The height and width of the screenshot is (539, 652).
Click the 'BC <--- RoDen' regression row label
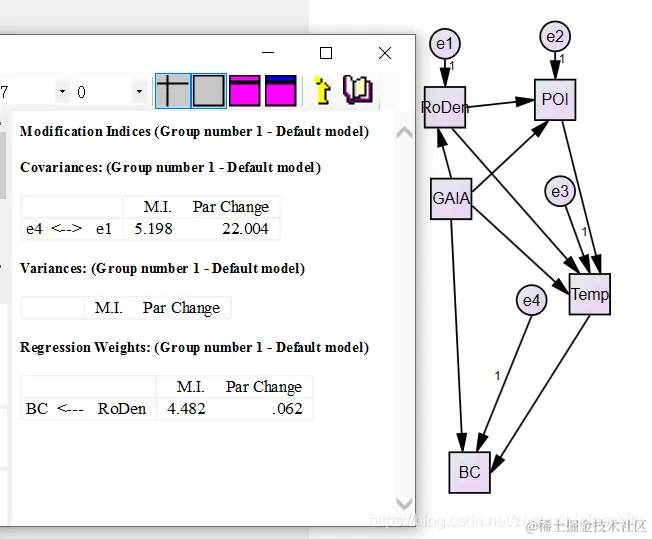tap(86, 409)
